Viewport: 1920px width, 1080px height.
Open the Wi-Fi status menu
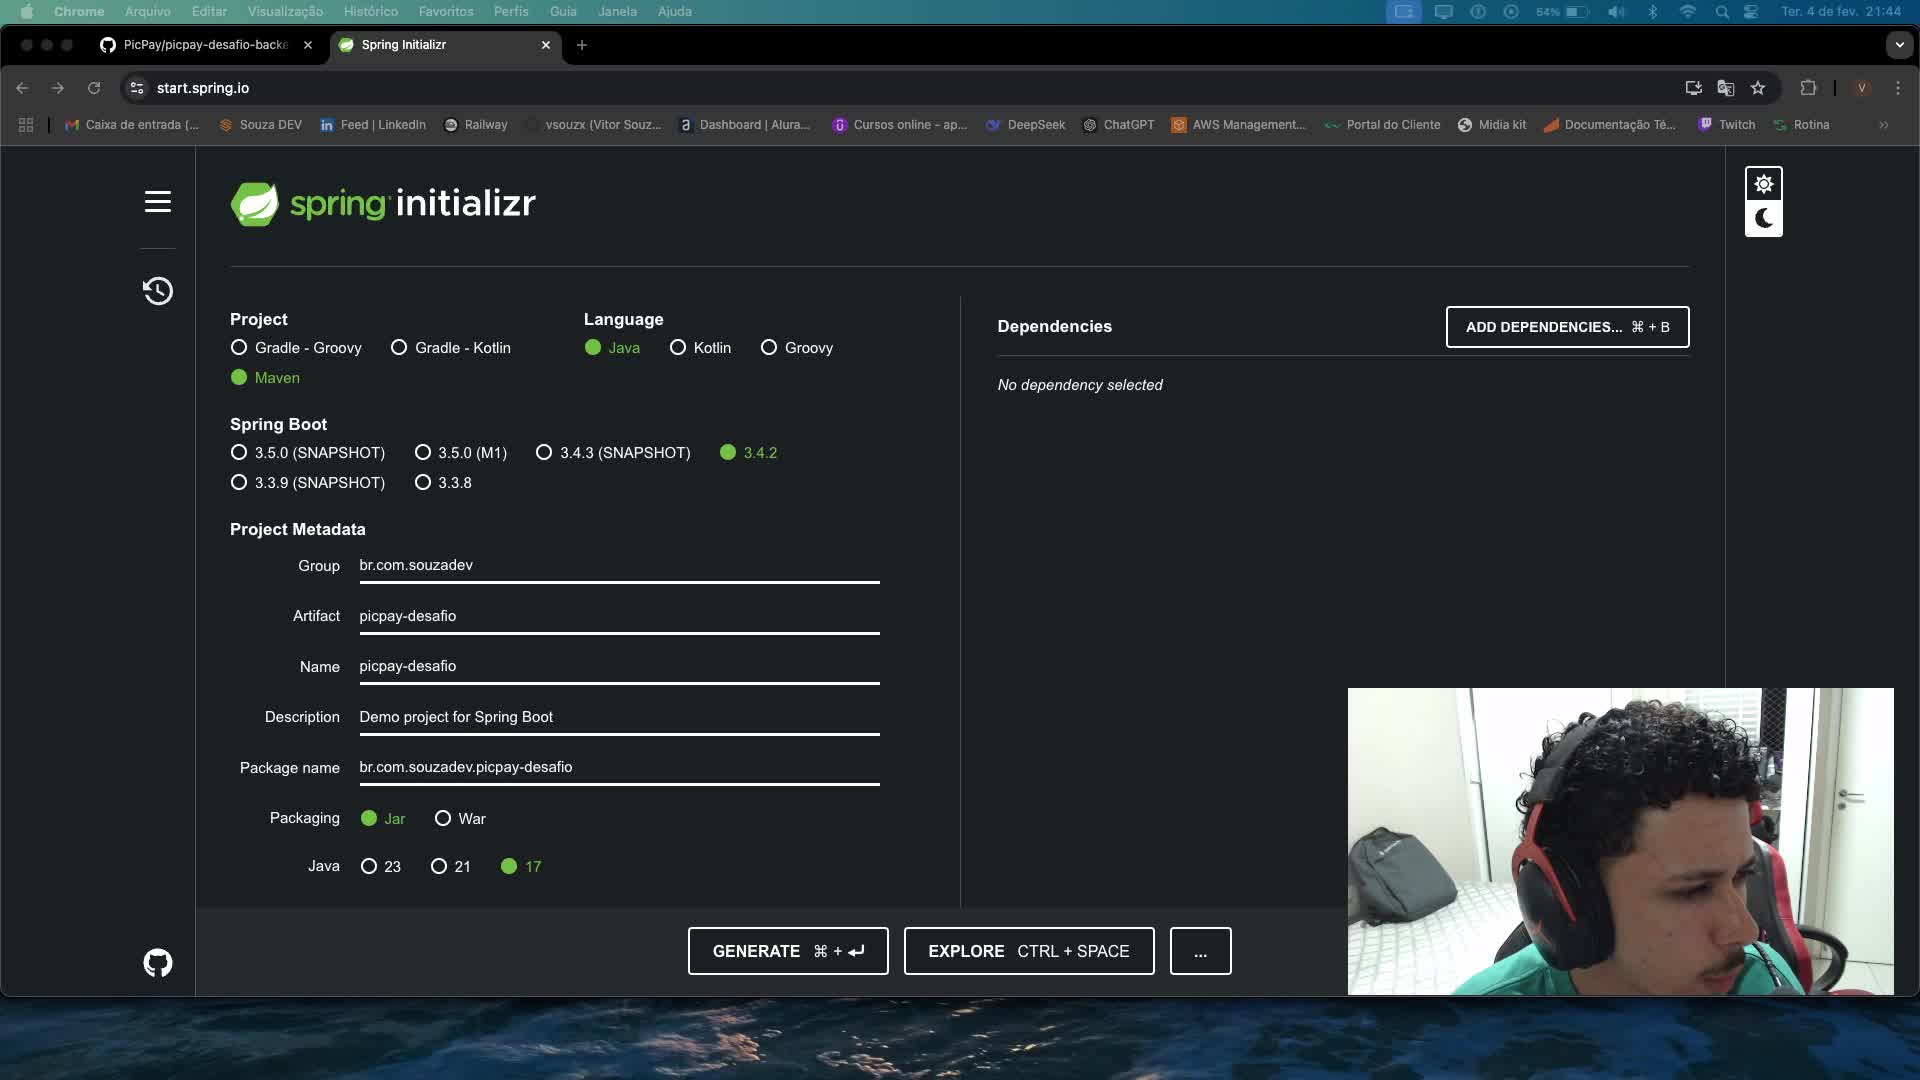pyautogui.click(x=1688, y=12)
